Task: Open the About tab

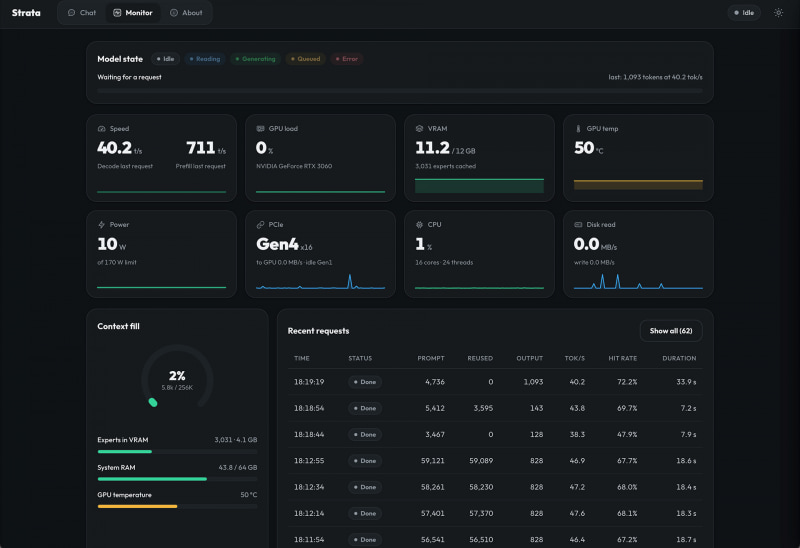Action: [x=186, y=13]
